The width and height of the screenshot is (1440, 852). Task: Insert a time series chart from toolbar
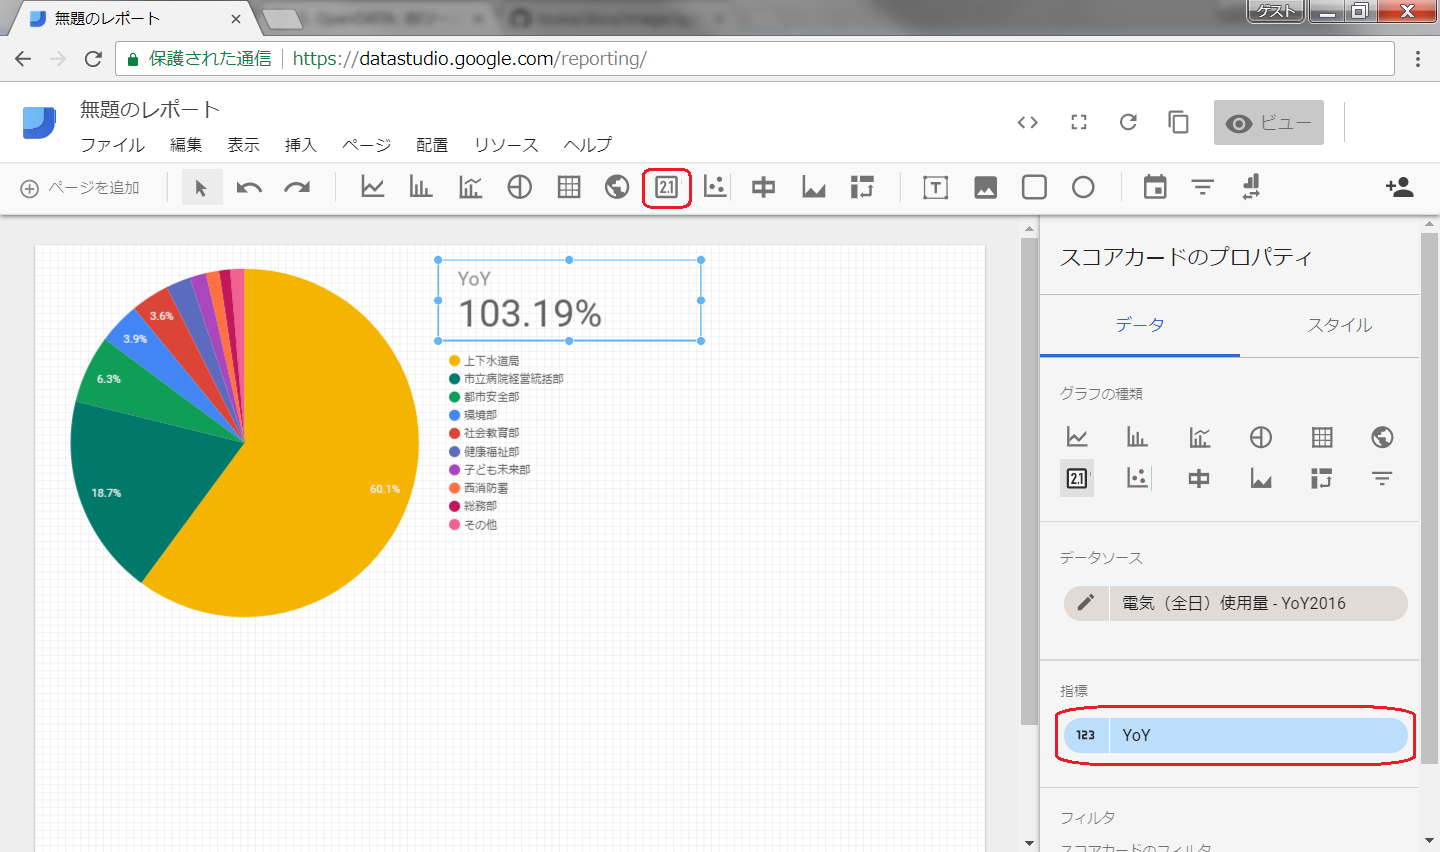tap(373, 187)
